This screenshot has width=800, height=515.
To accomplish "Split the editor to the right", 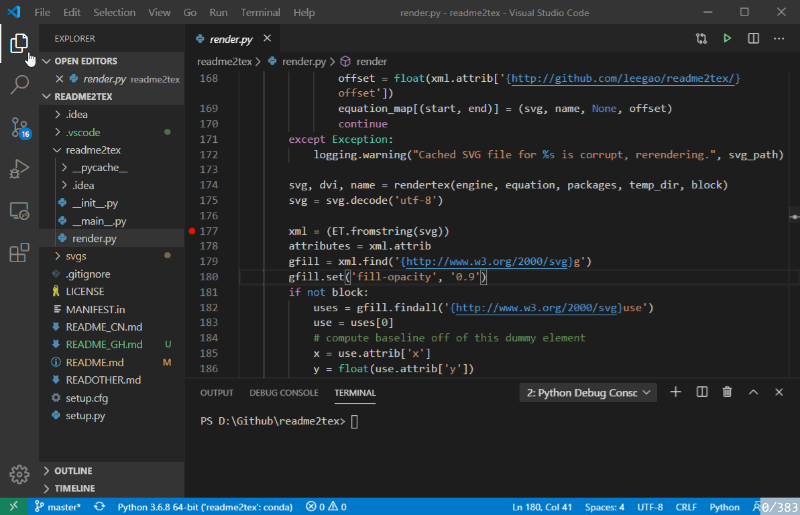I will click(x=753, y=38).
